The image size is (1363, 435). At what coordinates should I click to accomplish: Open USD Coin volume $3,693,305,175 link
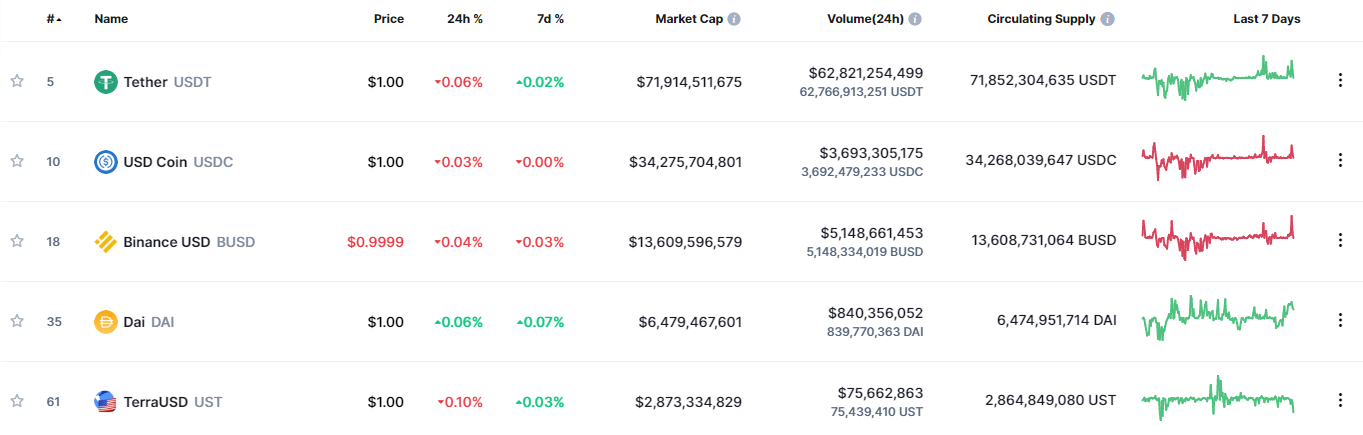(871, 153)
